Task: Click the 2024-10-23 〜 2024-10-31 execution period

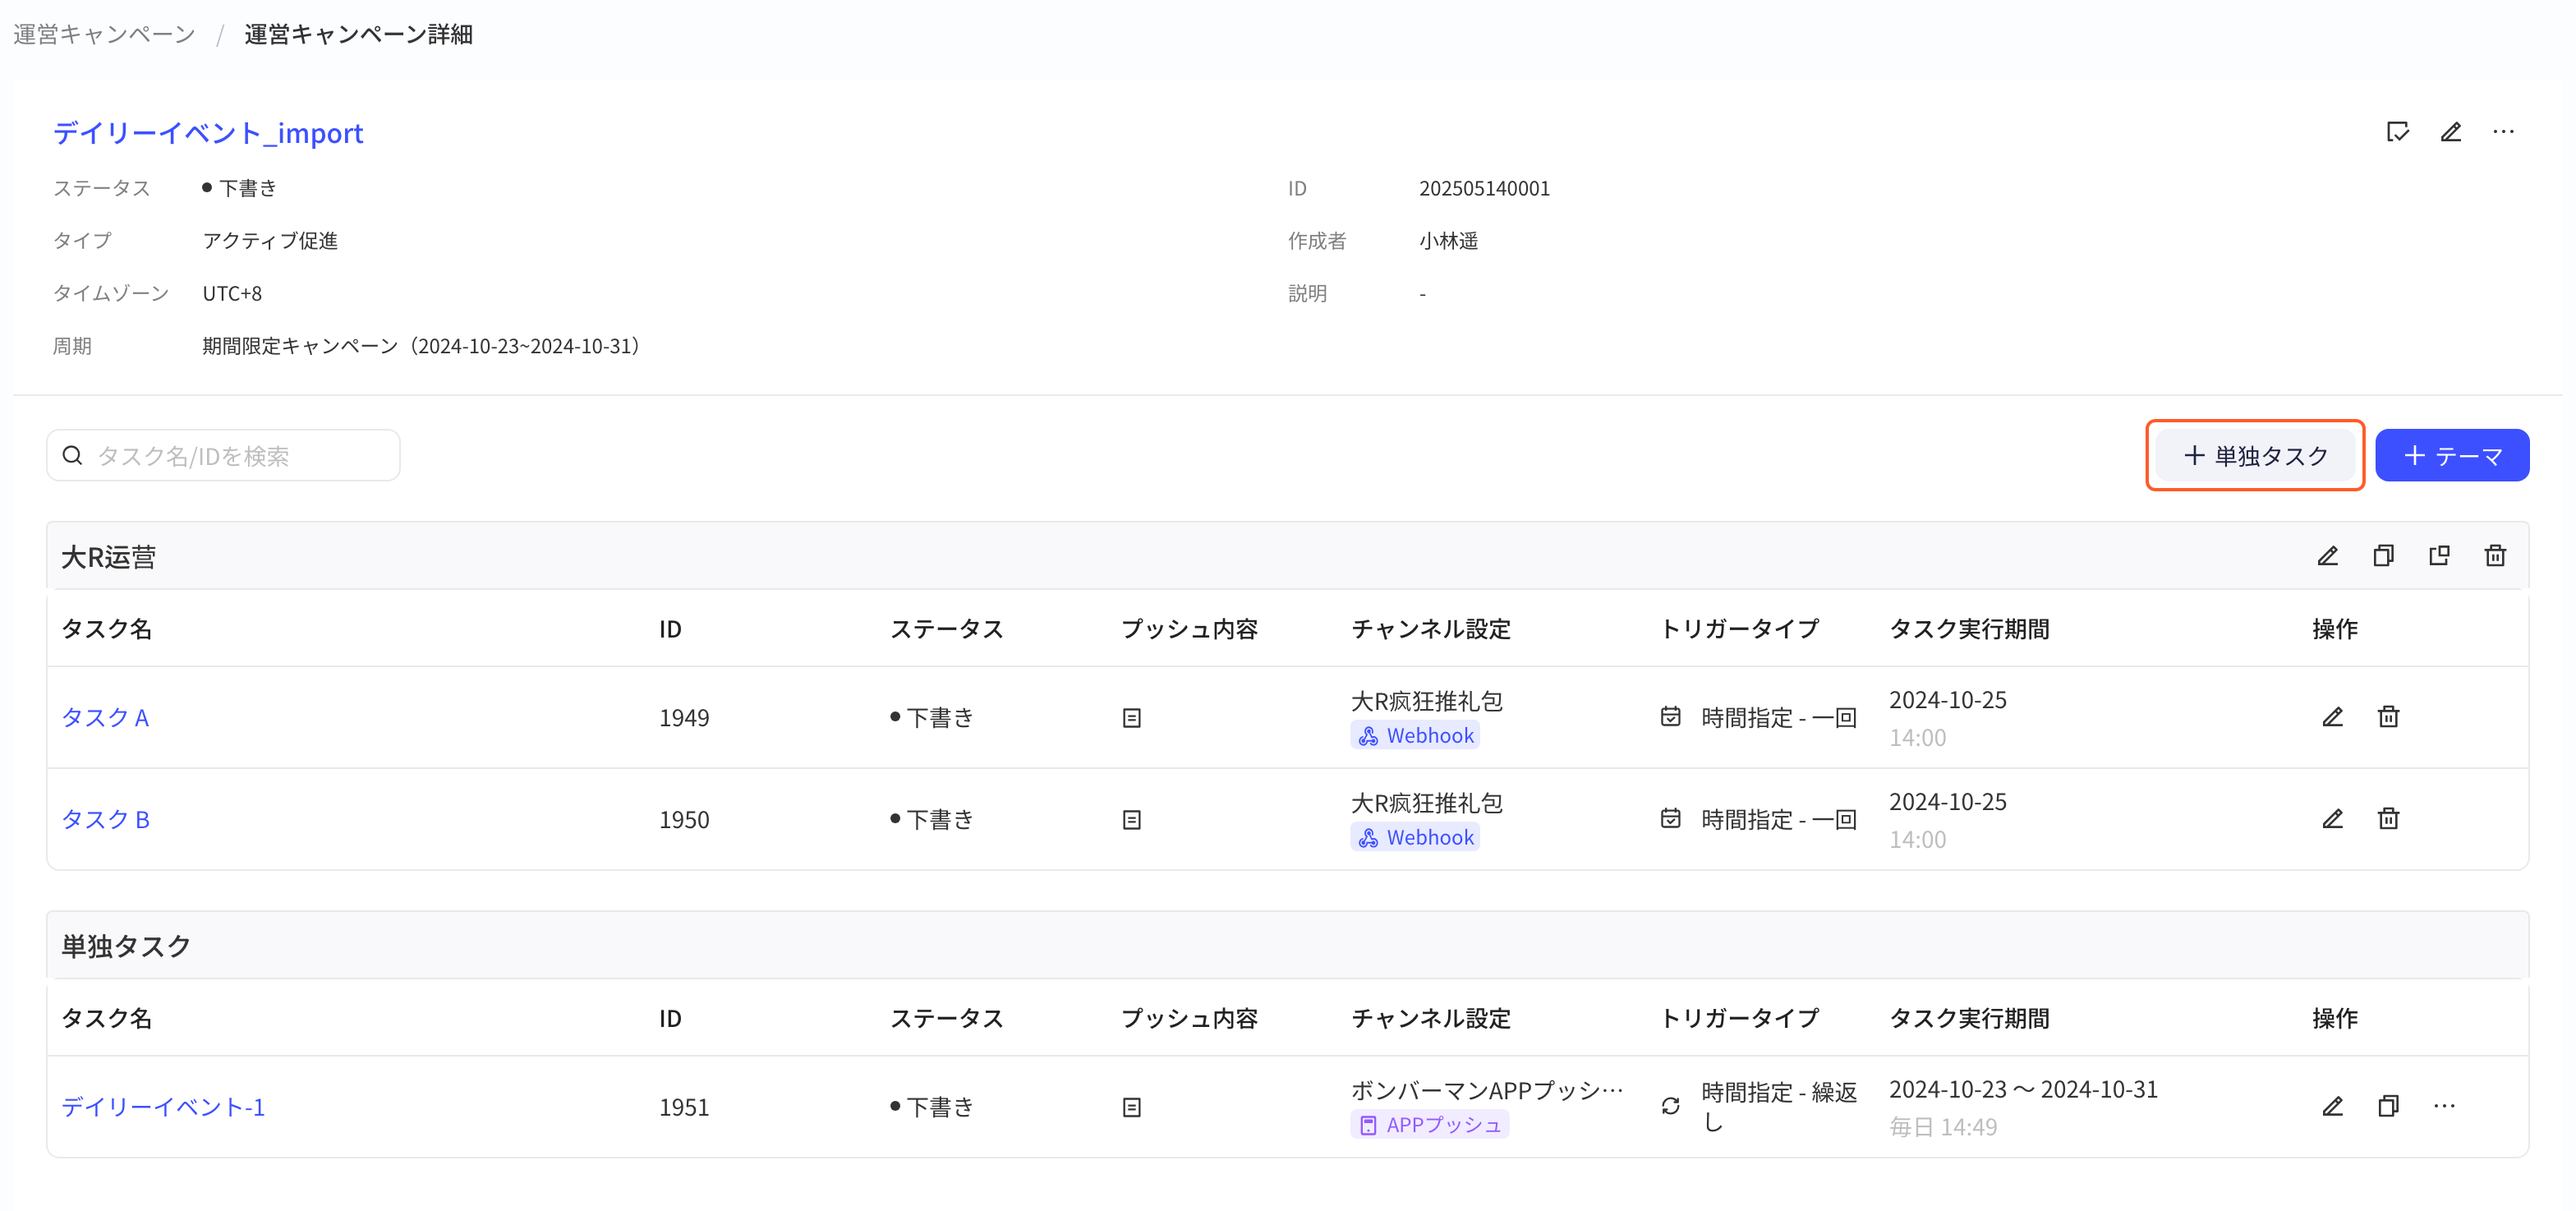Action: pos(2023,1089)
